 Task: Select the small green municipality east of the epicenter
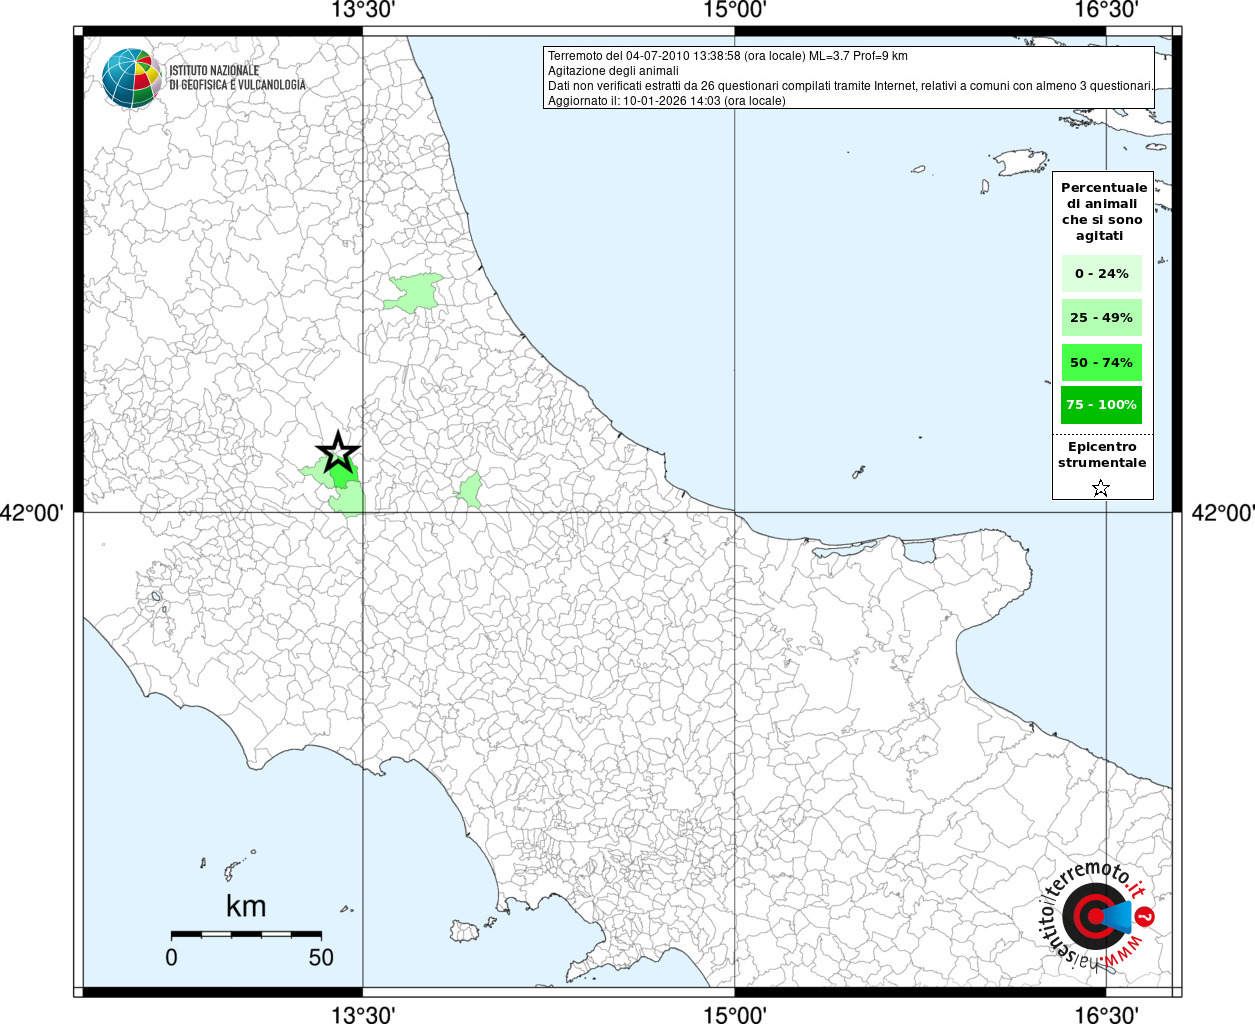470,490
